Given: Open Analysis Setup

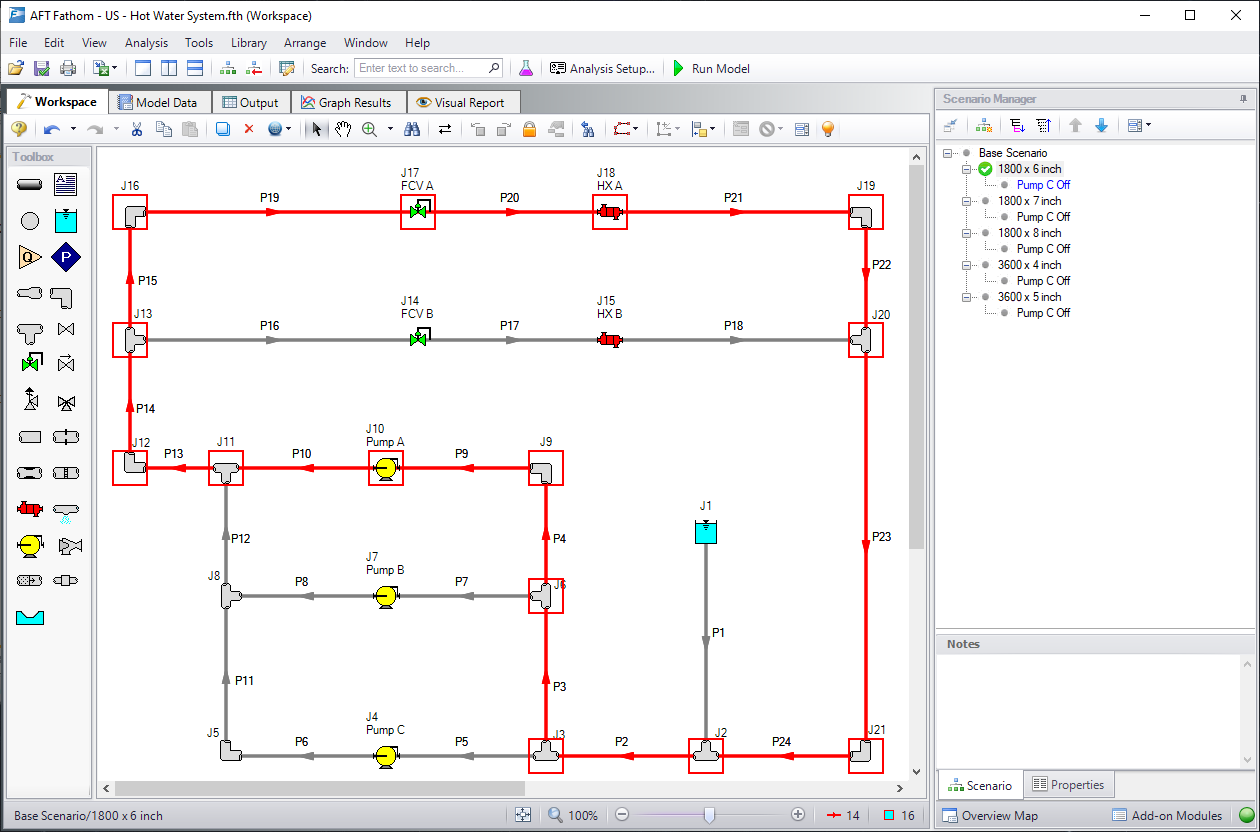Looking at the screenshot, I should (602, 69).
